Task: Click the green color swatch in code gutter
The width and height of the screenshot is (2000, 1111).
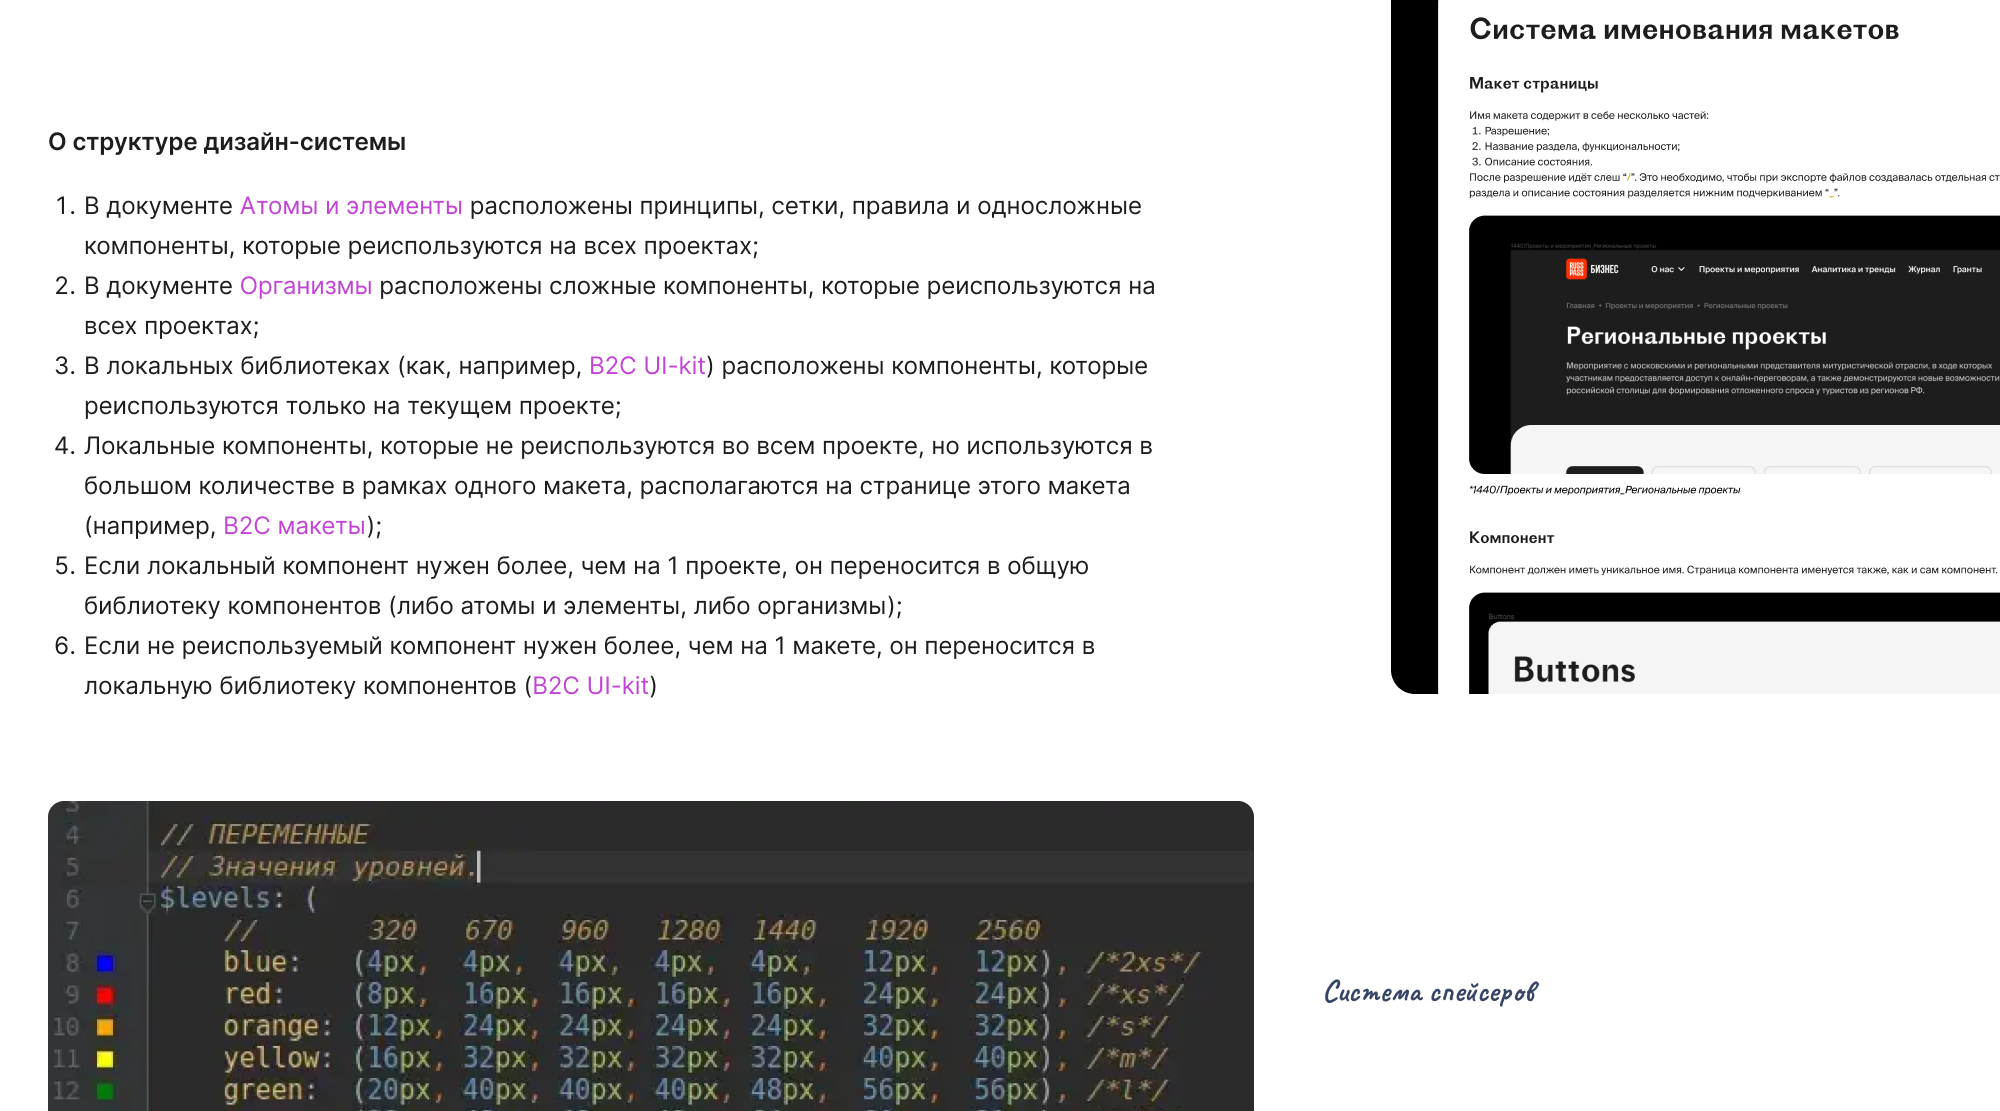Action: 105,1091
